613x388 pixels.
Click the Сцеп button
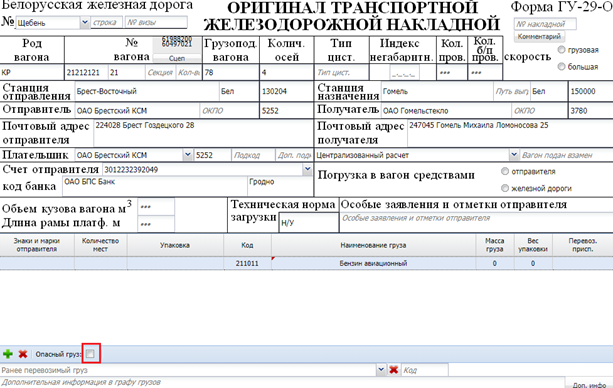pos(177,58)
